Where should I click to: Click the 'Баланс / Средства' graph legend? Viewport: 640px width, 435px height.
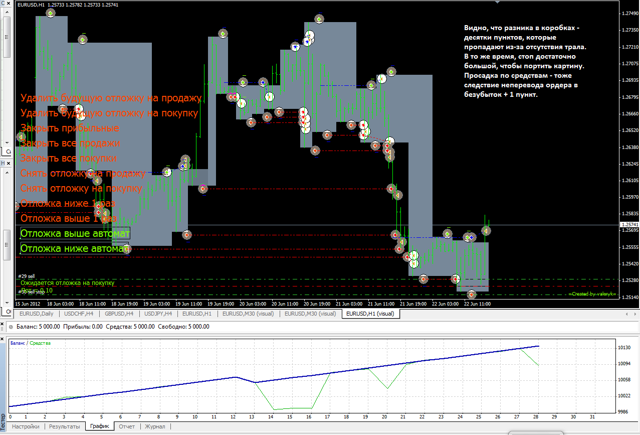[x=30, y=343]
